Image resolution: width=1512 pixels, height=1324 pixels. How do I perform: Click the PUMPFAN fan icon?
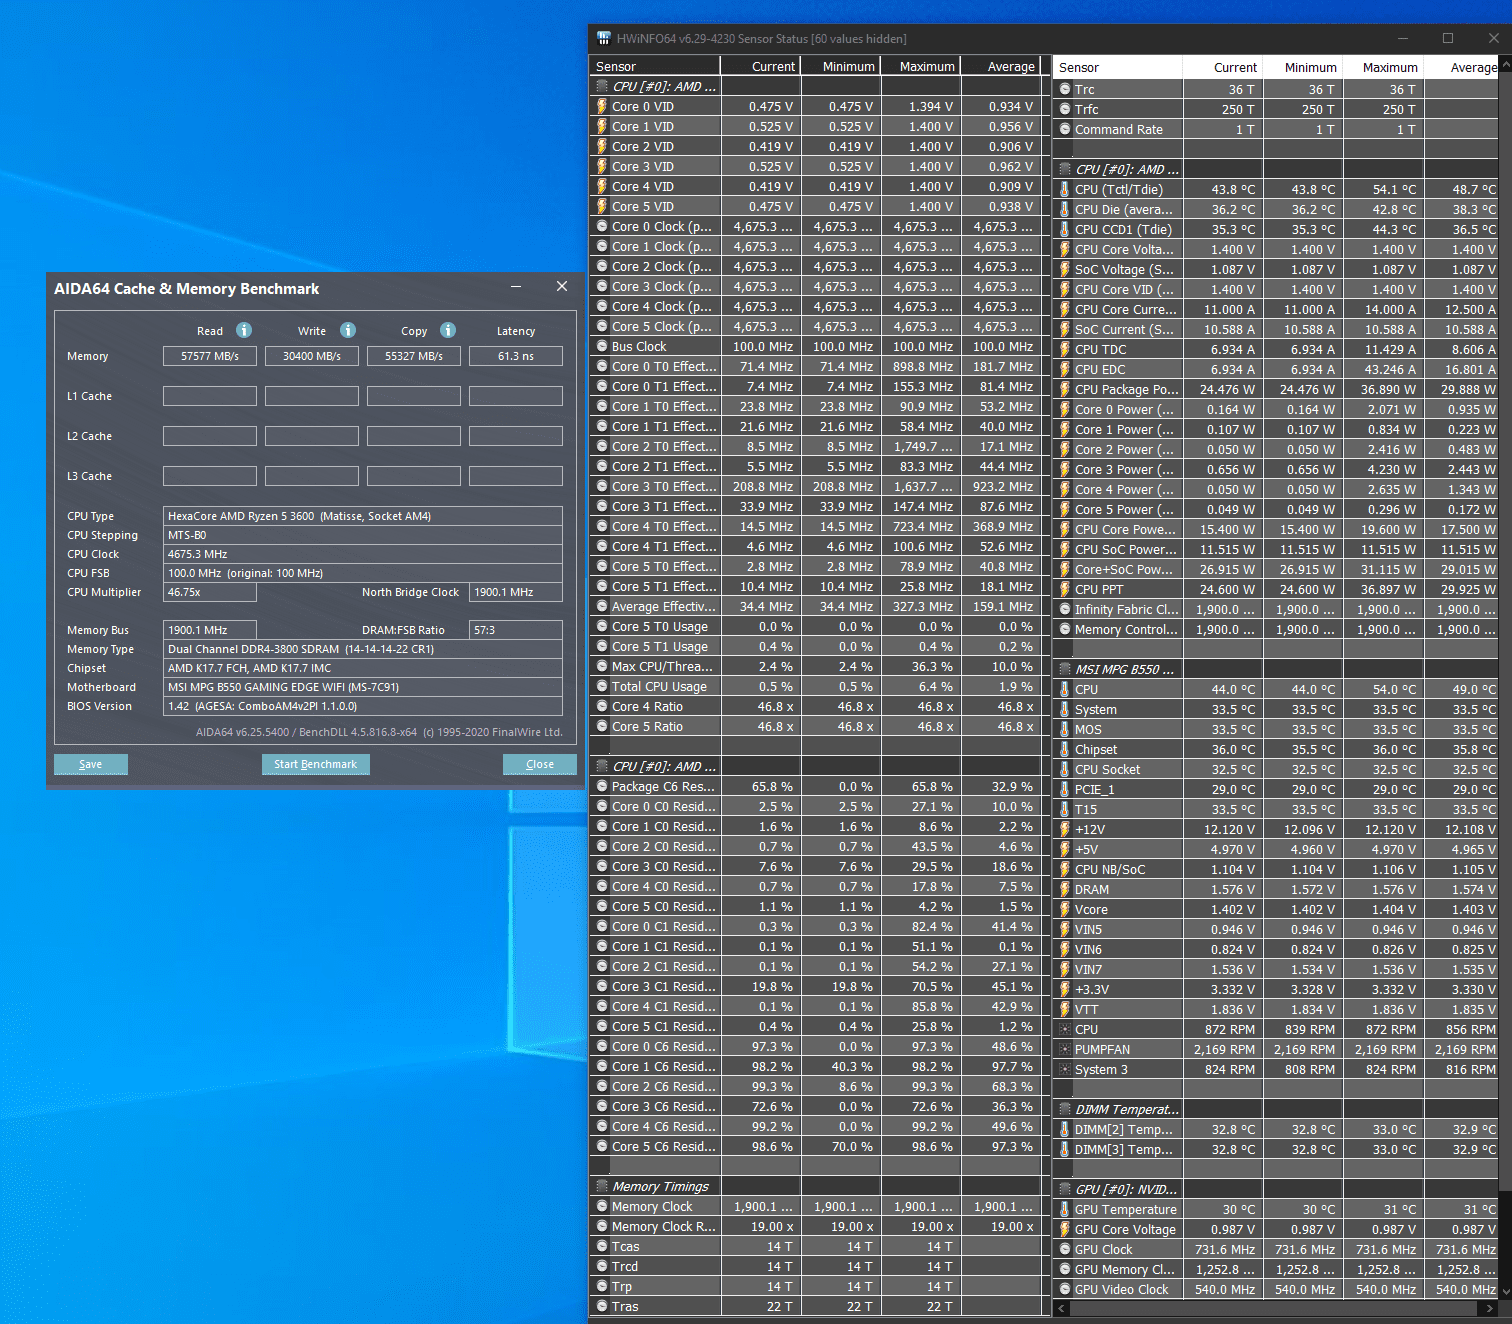(1065, 1049)
